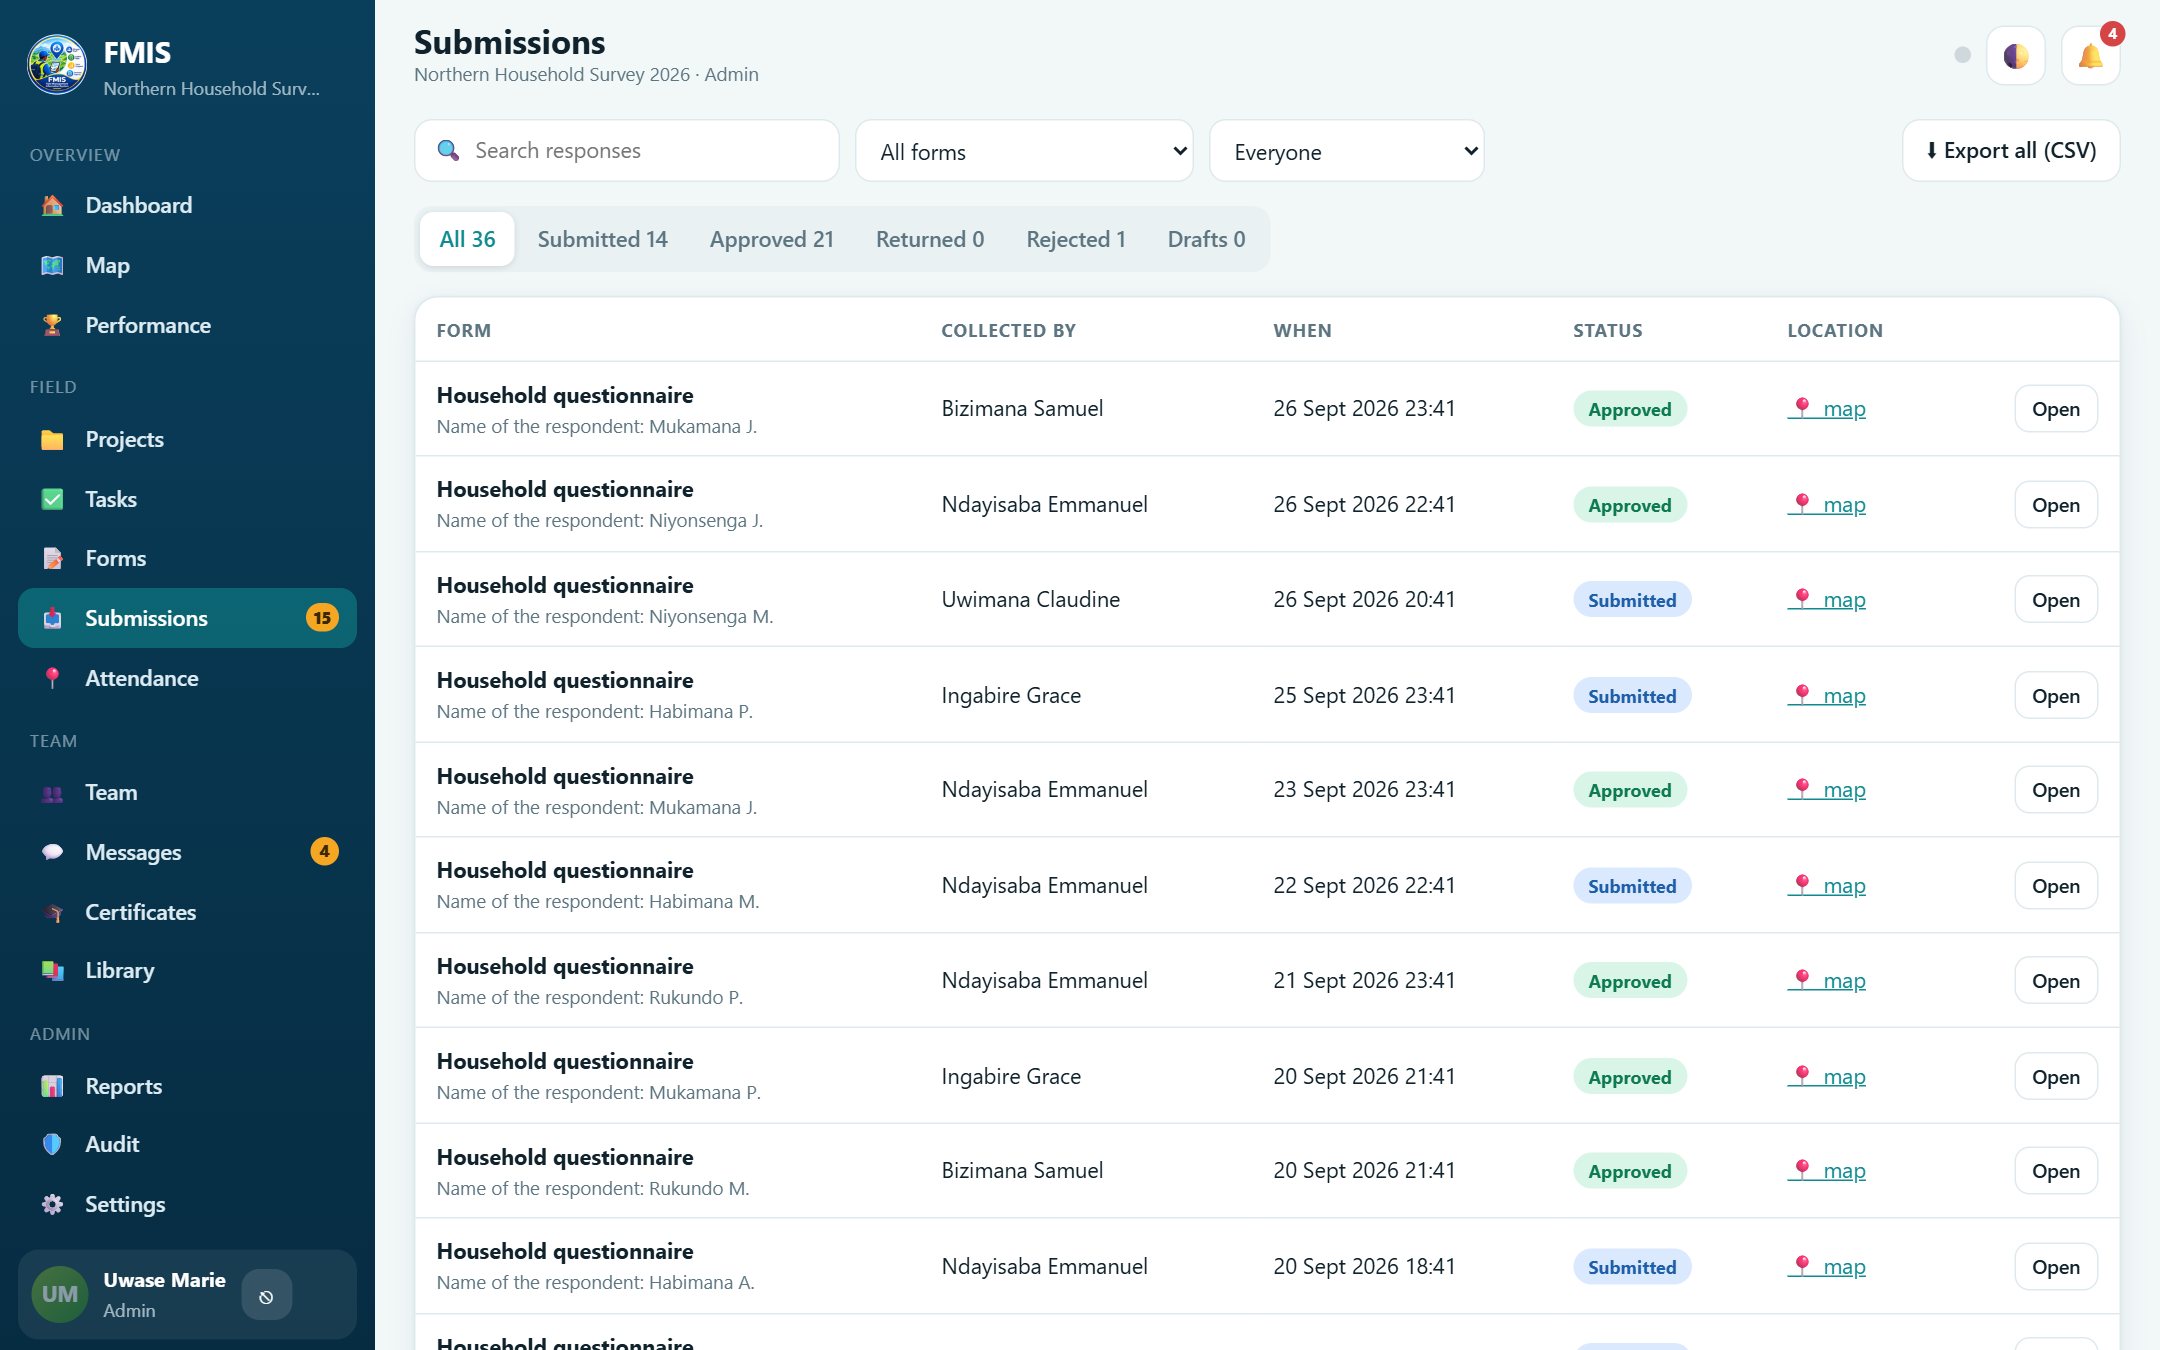Screen dimensions: 2160x1350
Task: Click Export all (CSV) button
Action: [2011, 151]
